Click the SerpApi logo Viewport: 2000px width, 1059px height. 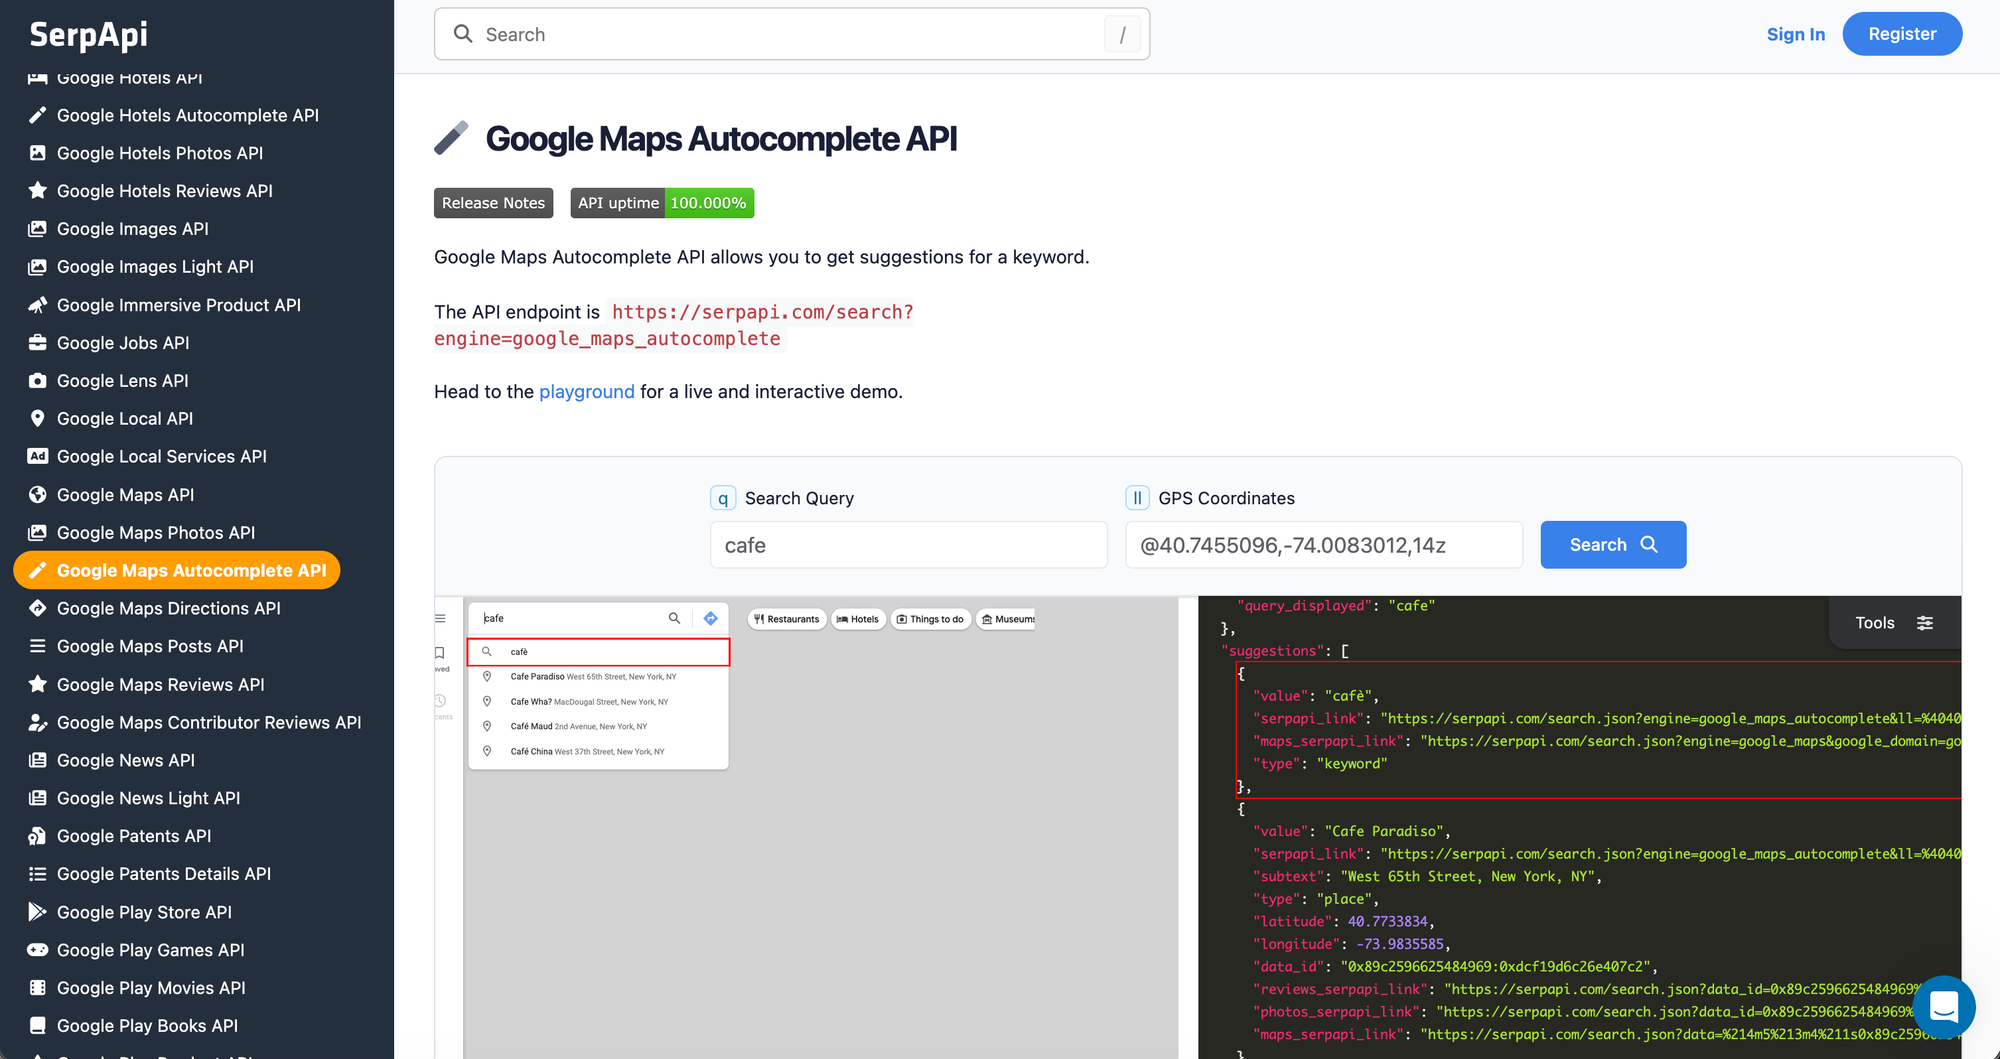point(88,34)
